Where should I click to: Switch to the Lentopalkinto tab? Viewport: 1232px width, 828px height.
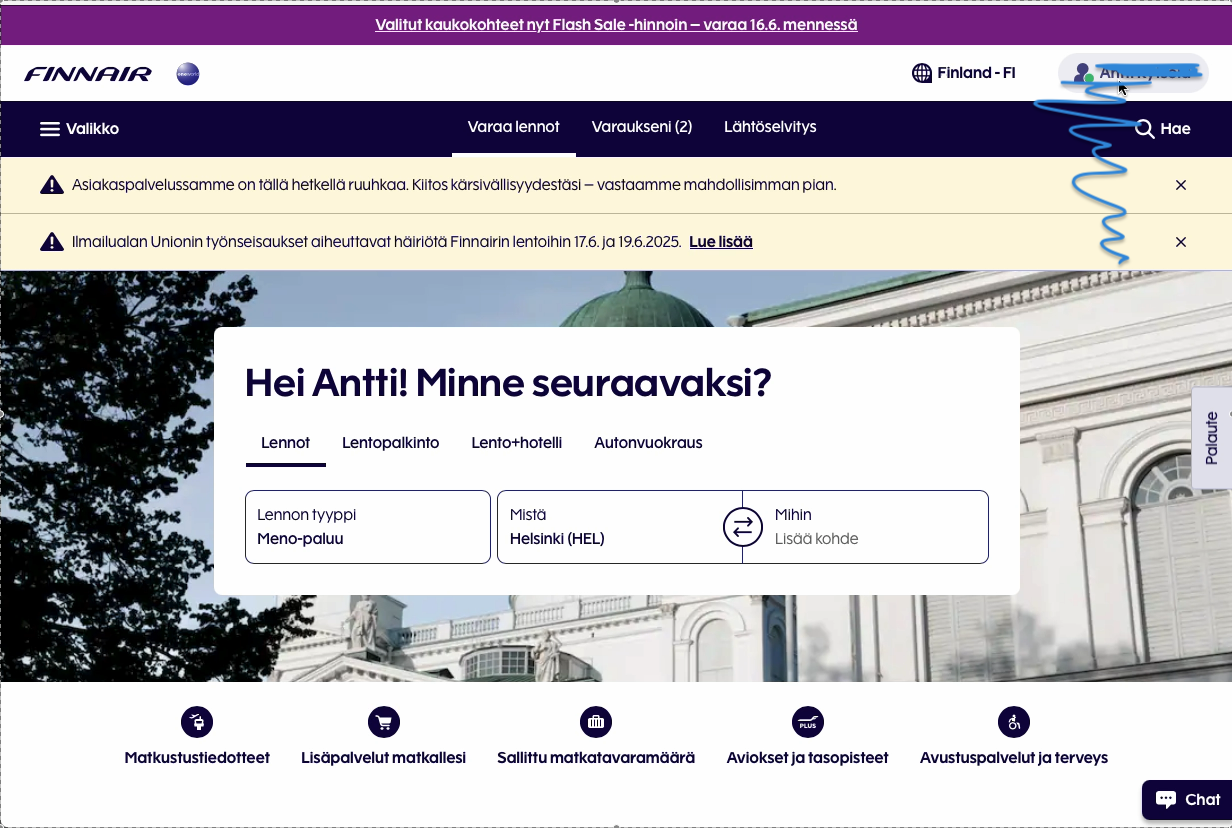point(390,443)
